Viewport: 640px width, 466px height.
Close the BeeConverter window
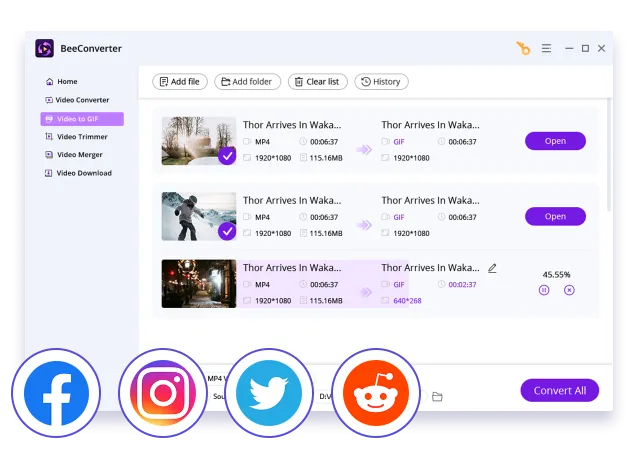pyautogui.click(x=601, y=48)
